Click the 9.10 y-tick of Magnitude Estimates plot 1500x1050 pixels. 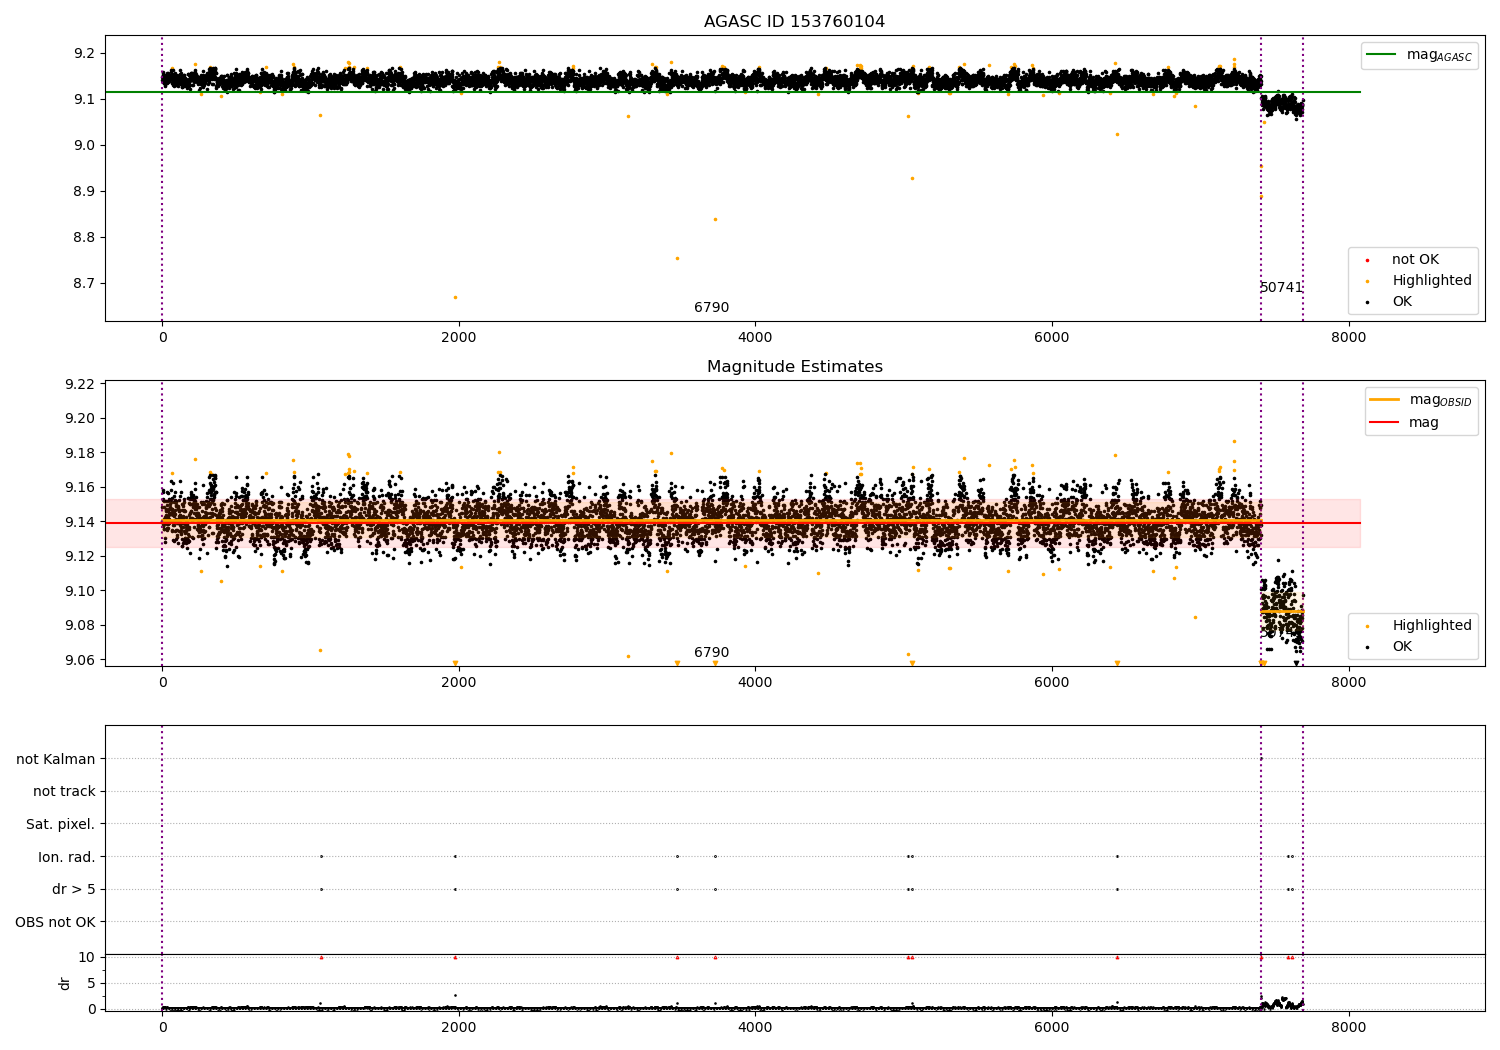point(81,592)
